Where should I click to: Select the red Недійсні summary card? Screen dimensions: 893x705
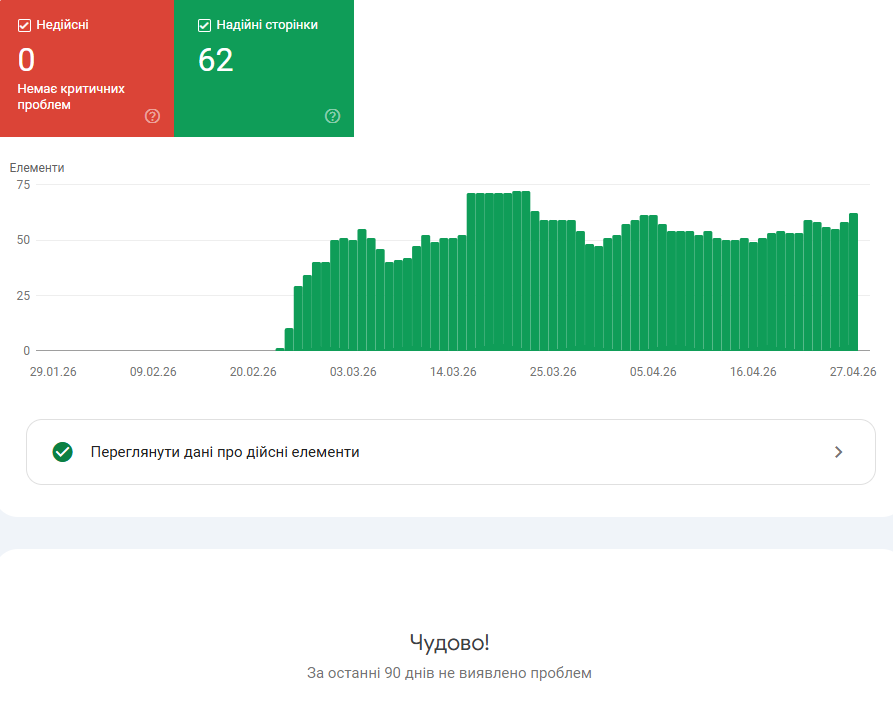[87, 68]
